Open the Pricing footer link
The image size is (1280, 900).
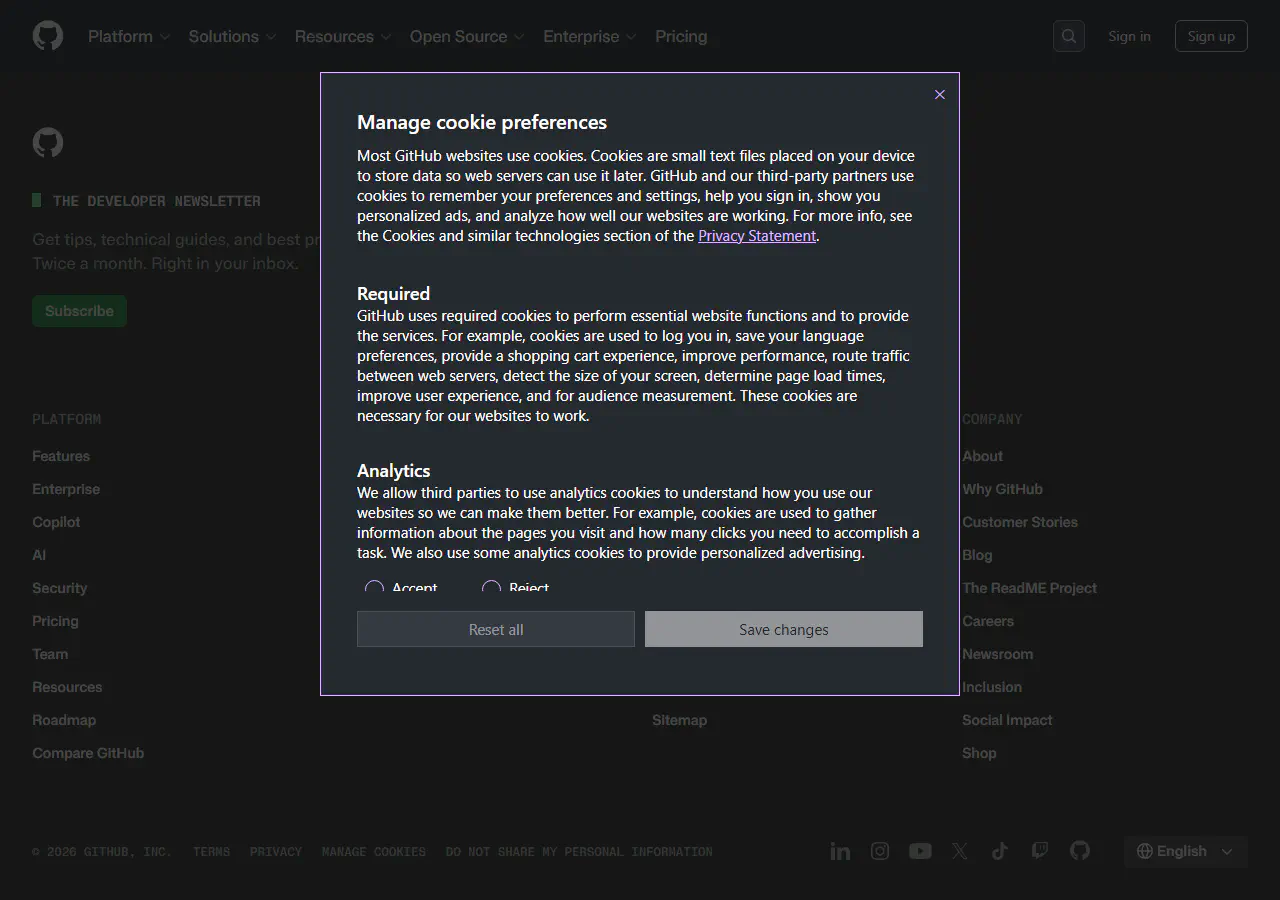pos(55,621)
